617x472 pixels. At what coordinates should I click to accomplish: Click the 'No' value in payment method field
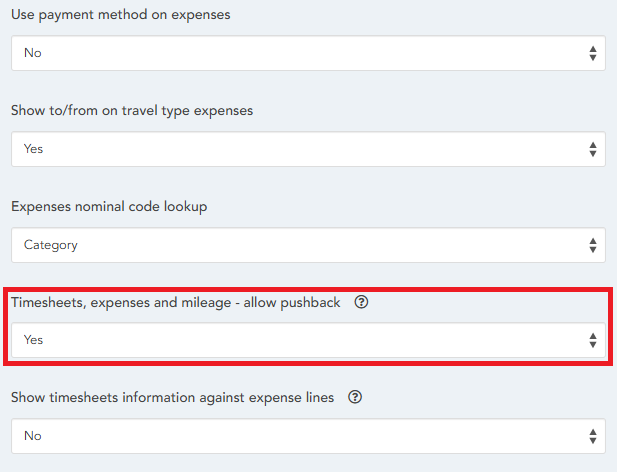tap(33, 53)
